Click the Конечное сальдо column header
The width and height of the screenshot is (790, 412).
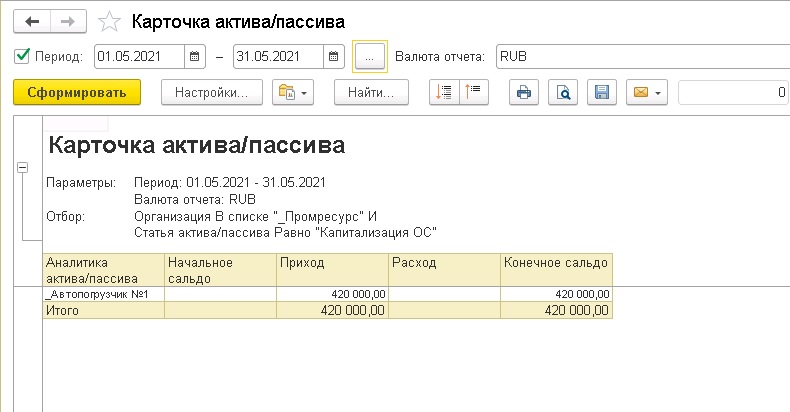[x=556, y=270]
